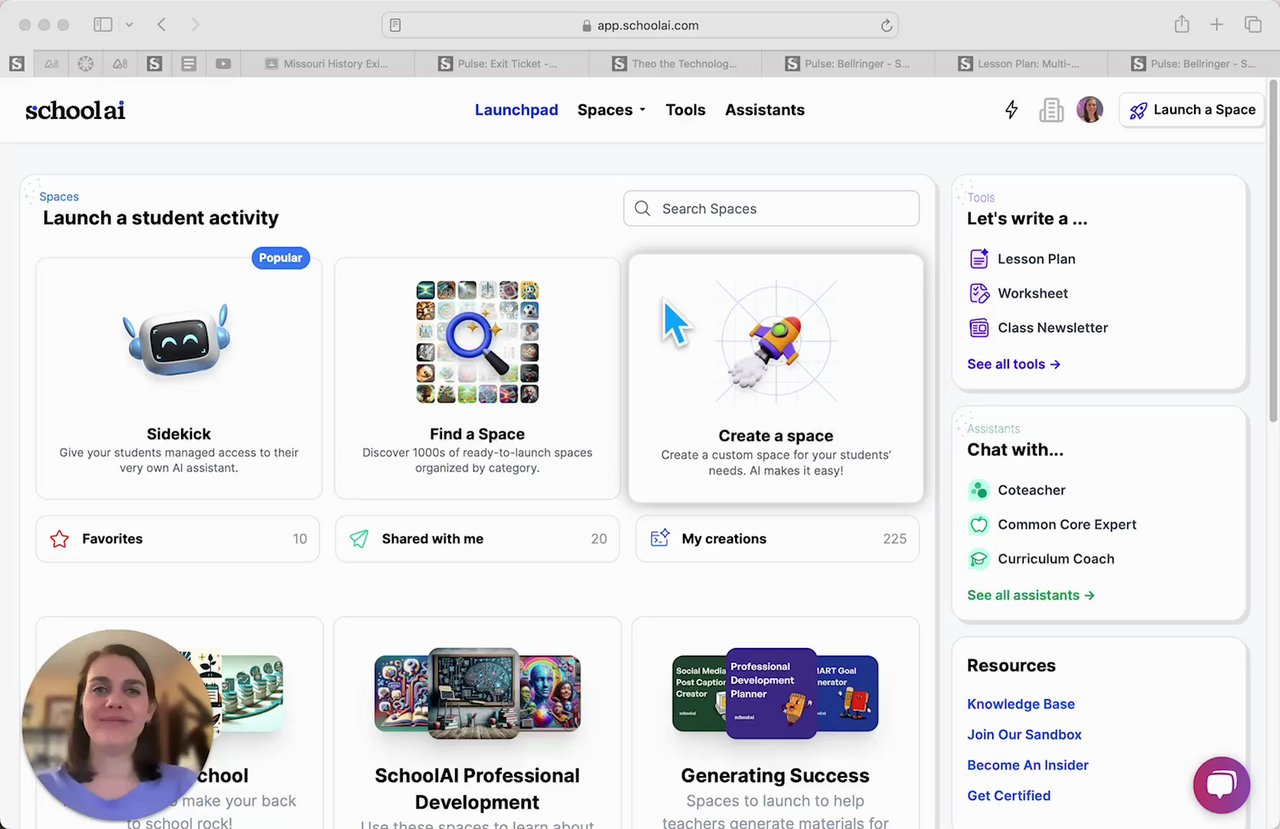The width and height of the screenshot is (1280, 829).
Task: Click the Lesson Plan document icon
Action: pyautogui.click(x=979, y=259)
